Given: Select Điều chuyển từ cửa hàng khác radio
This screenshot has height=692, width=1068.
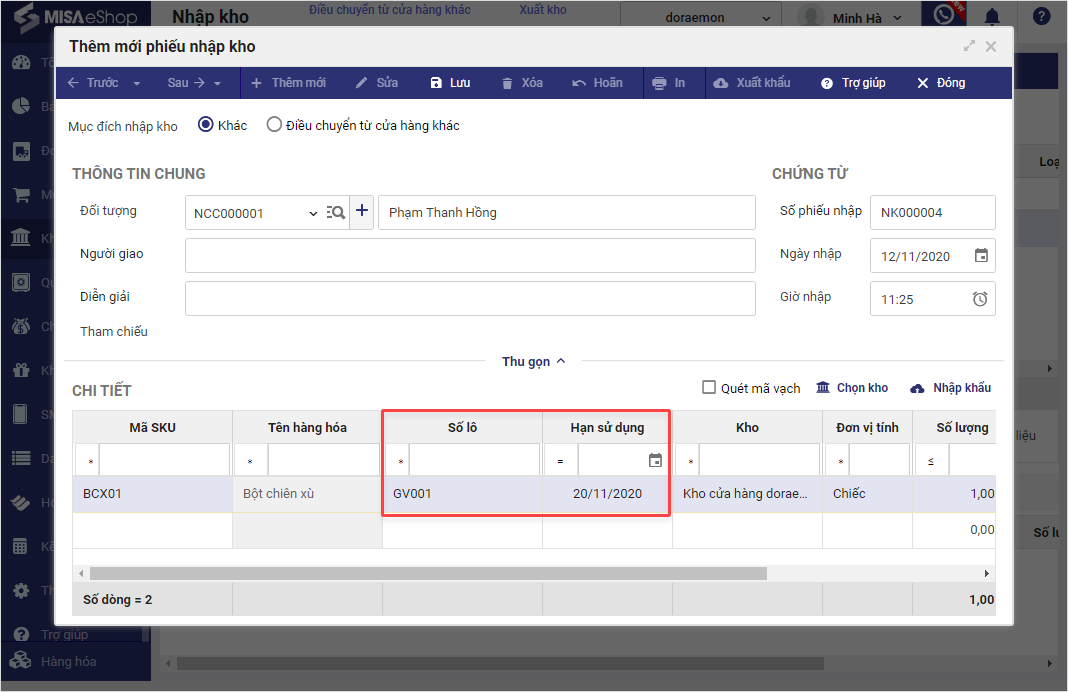Looking at the screenshot, I should [274, 125].
